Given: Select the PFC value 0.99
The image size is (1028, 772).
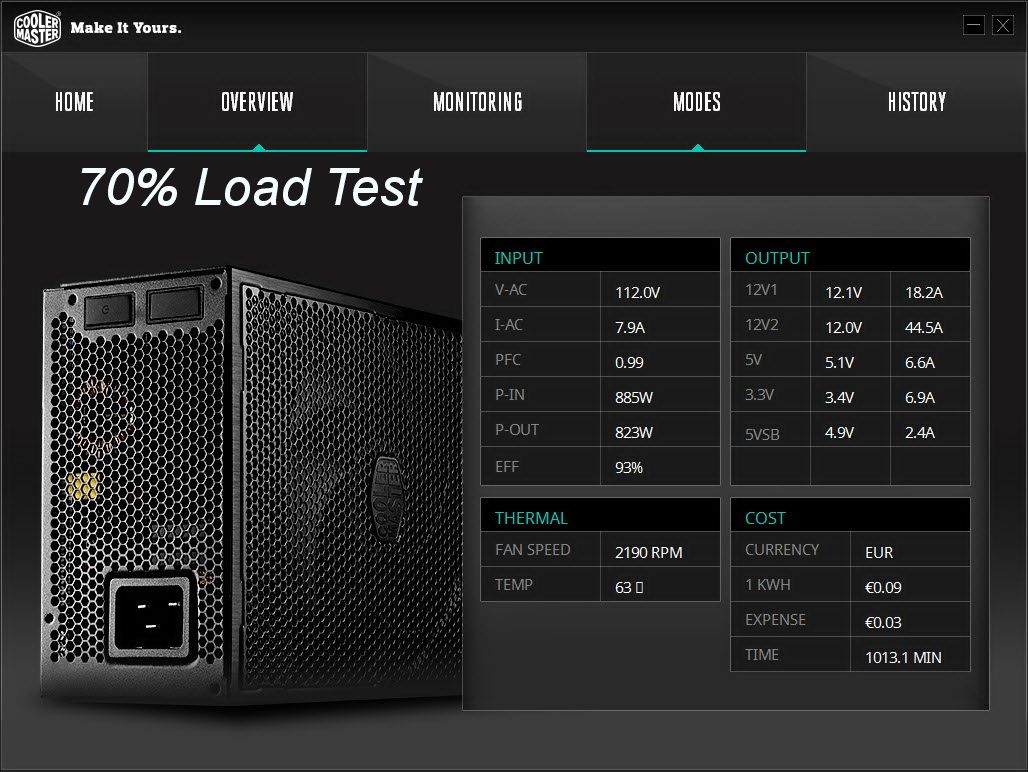Looking at the screenshot, I should (629, 362).
